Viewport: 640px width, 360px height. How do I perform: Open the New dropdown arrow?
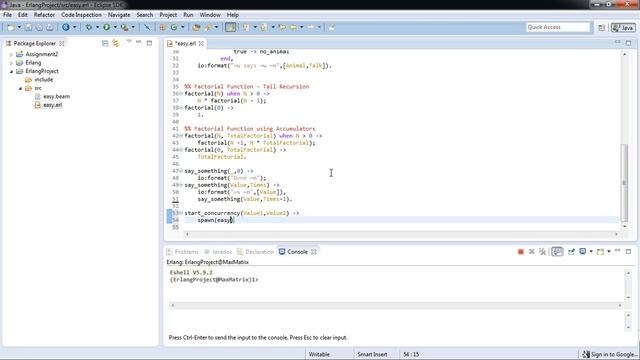(19, 27)
